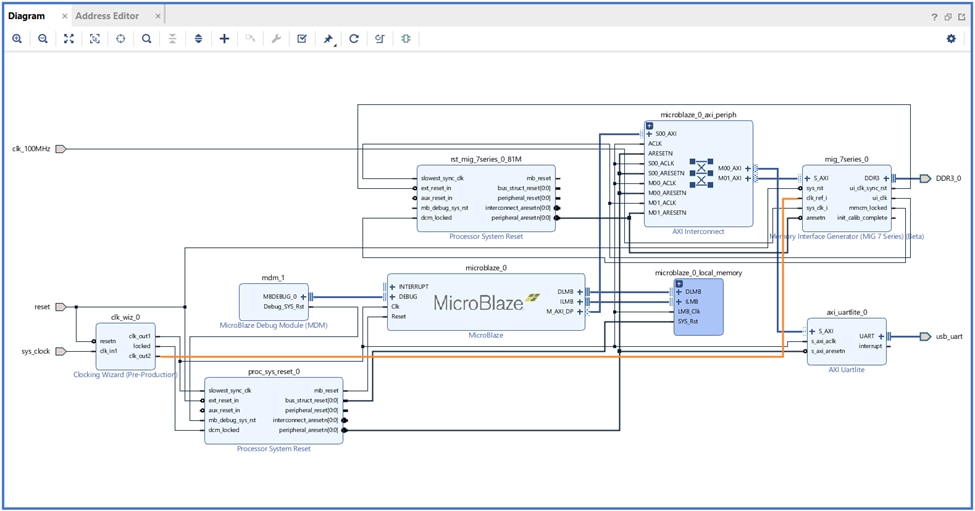Click the Add IP plus icon
The height and width of the screenshot is (511, 975).
tap(224, 39)
